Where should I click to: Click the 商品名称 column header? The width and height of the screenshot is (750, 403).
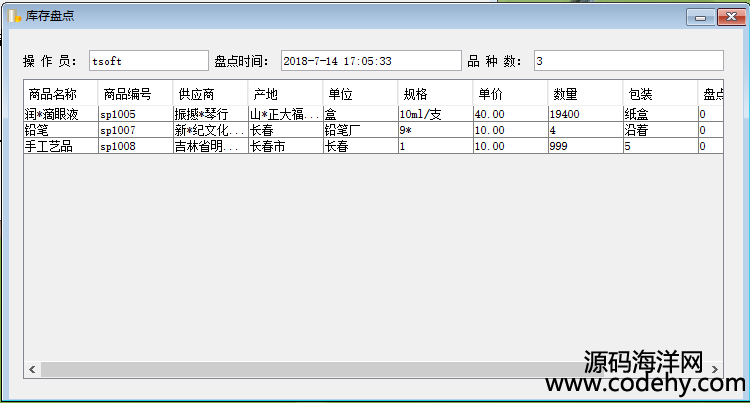coord(61,94)
